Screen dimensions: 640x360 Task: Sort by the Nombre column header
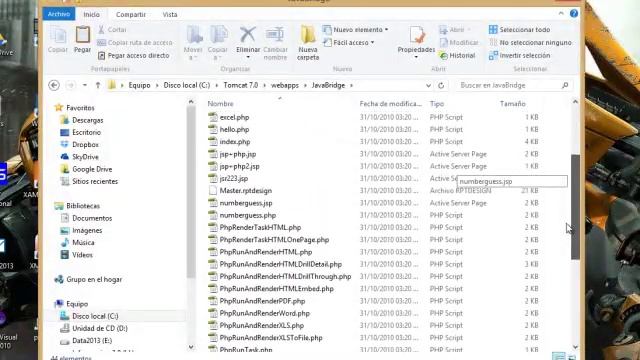(220, 104)
